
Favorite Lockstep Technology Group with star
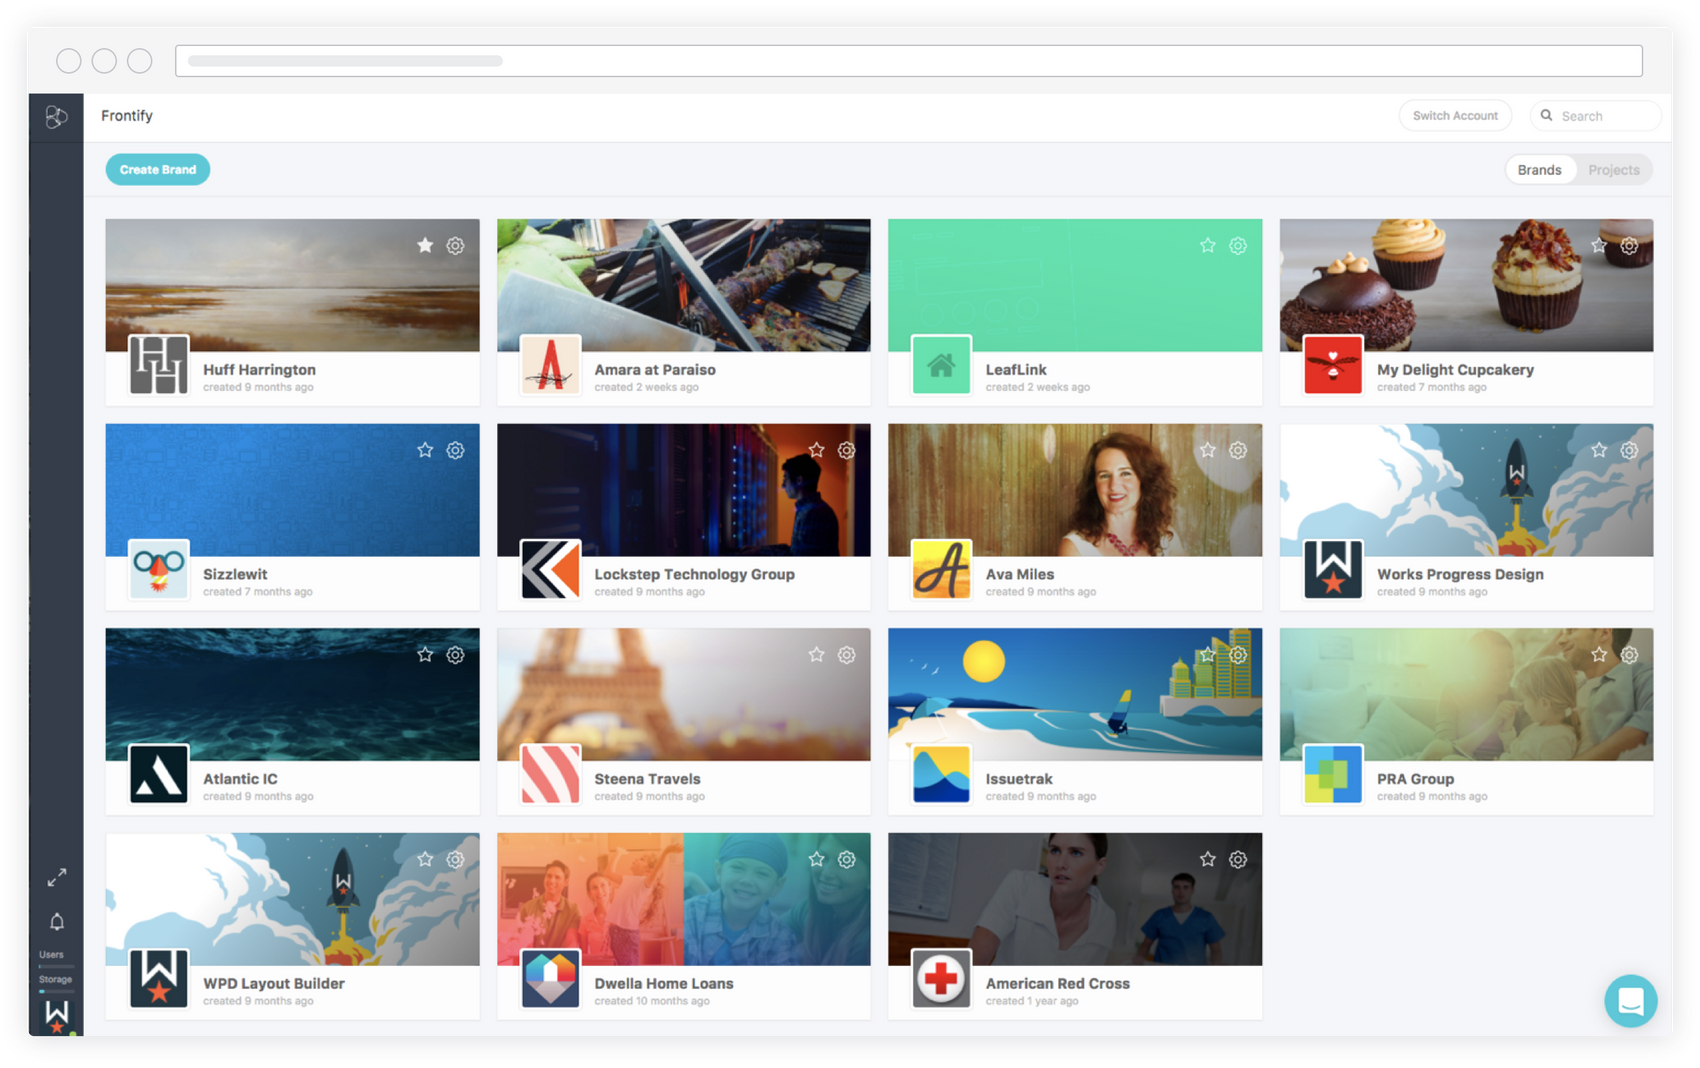[x=817, y=451]
